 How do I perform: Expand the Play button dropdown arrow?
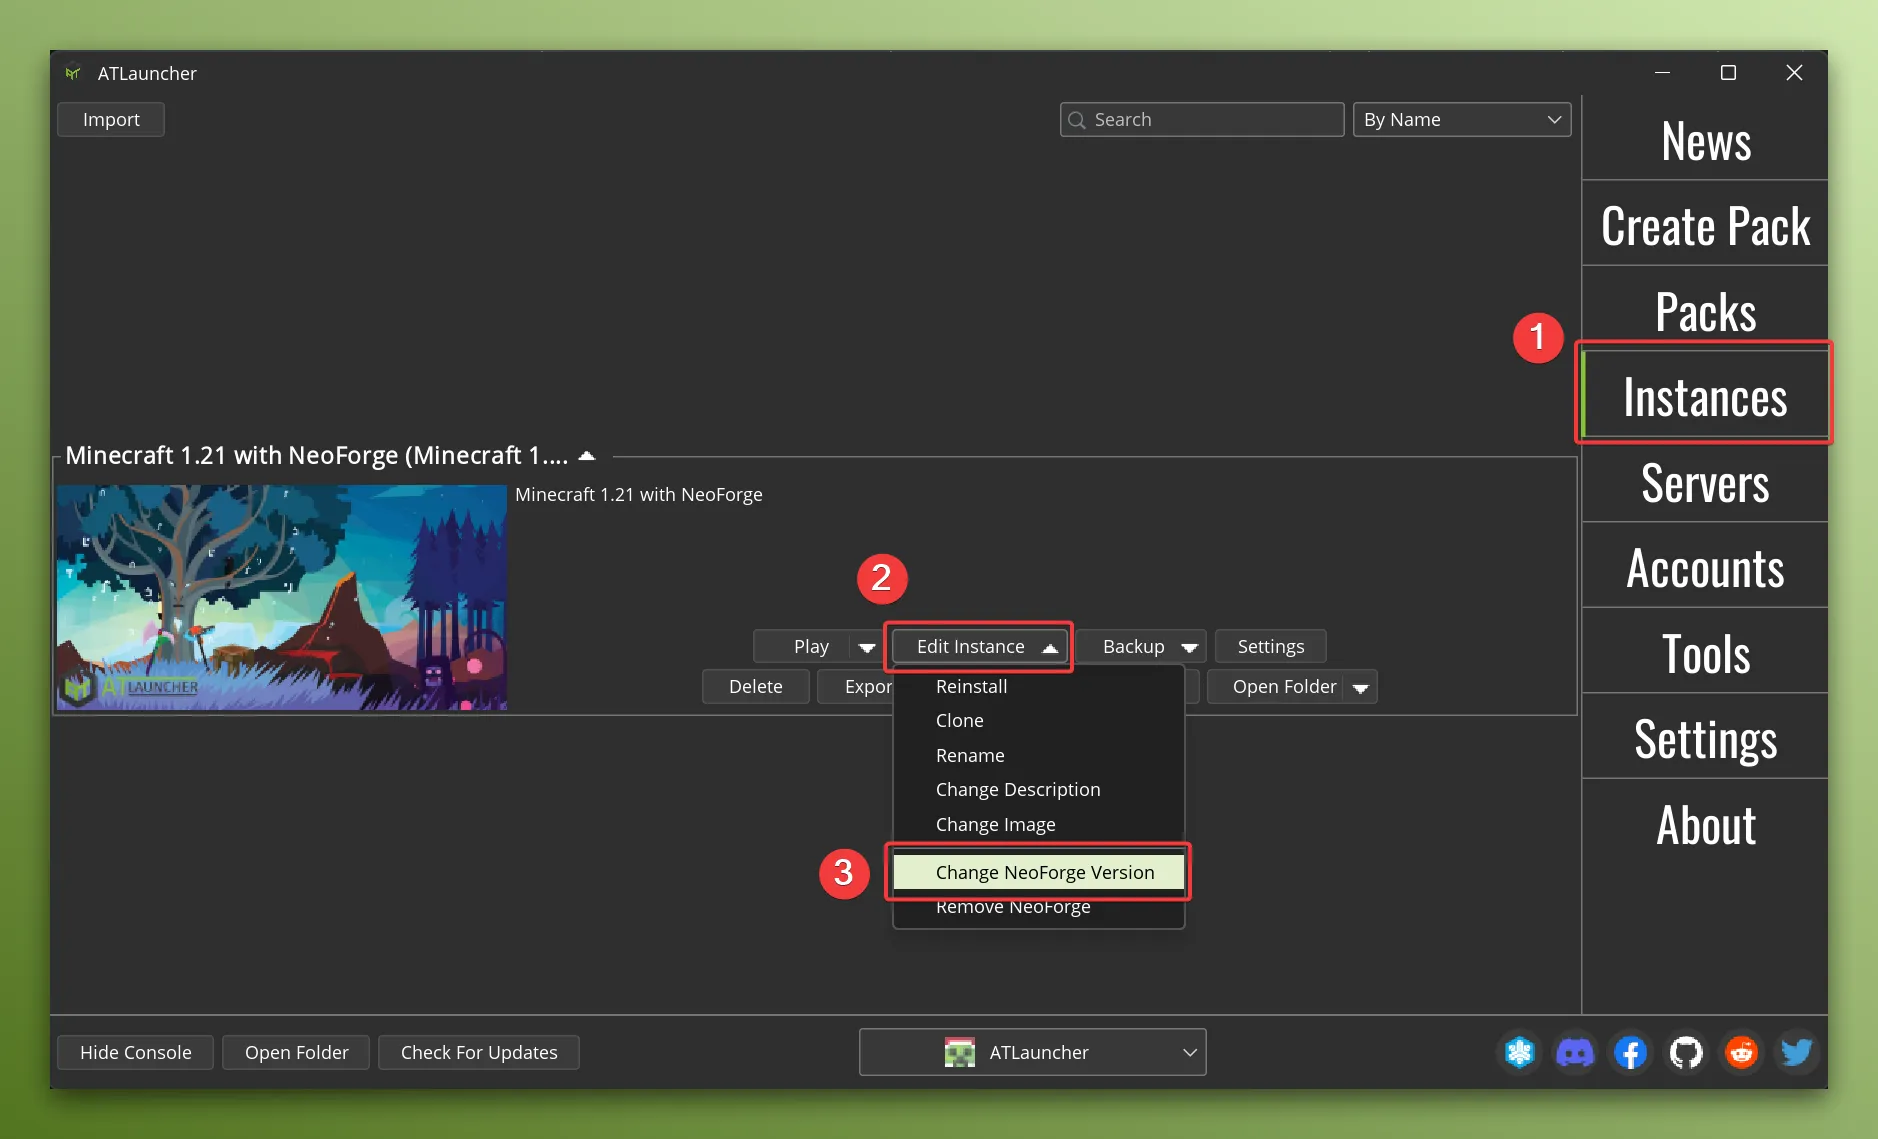point(864,646)
